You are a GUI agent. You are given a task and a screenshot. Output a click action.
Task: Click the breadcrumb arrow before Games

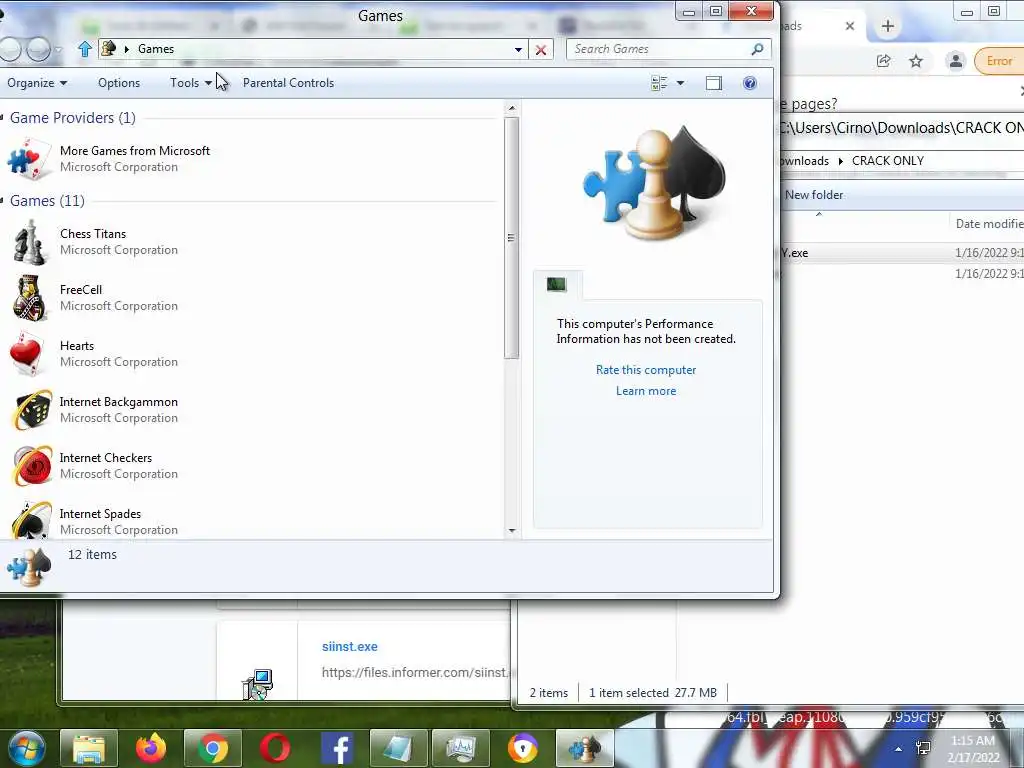click(127, 49)
